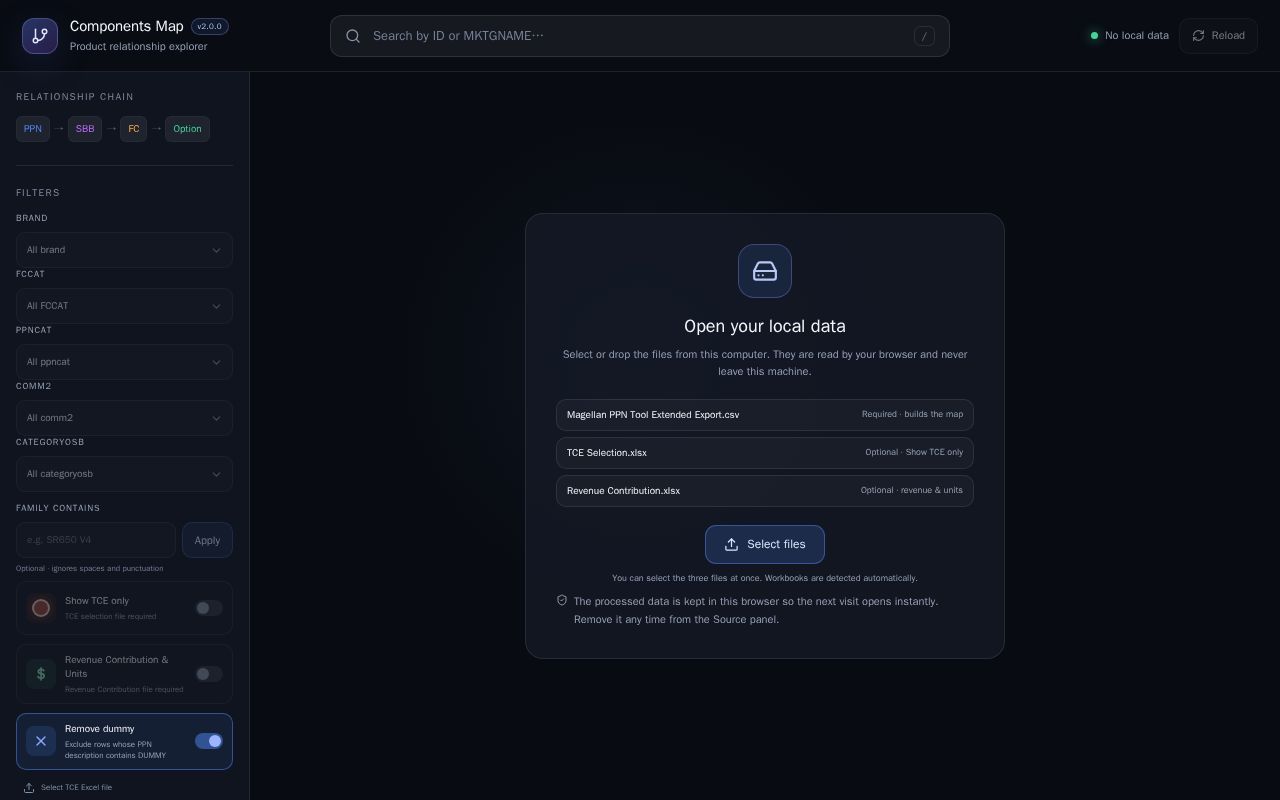
Task: Open the All brand dropdown
Action: (124, 250)
